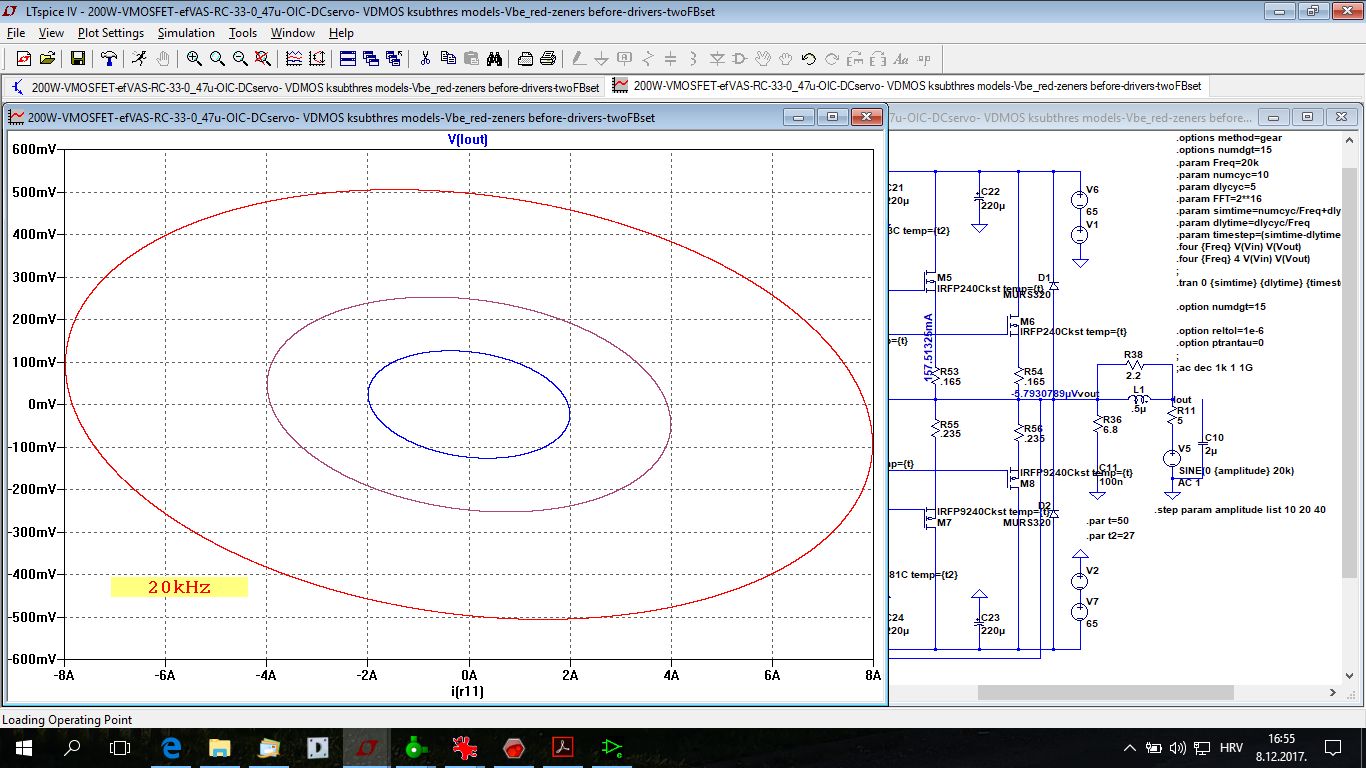Viewport: 1366px width, 768px height.
Task: Click the Place Resistor icon
Action: pyautogui.click(x=647, y=58)
